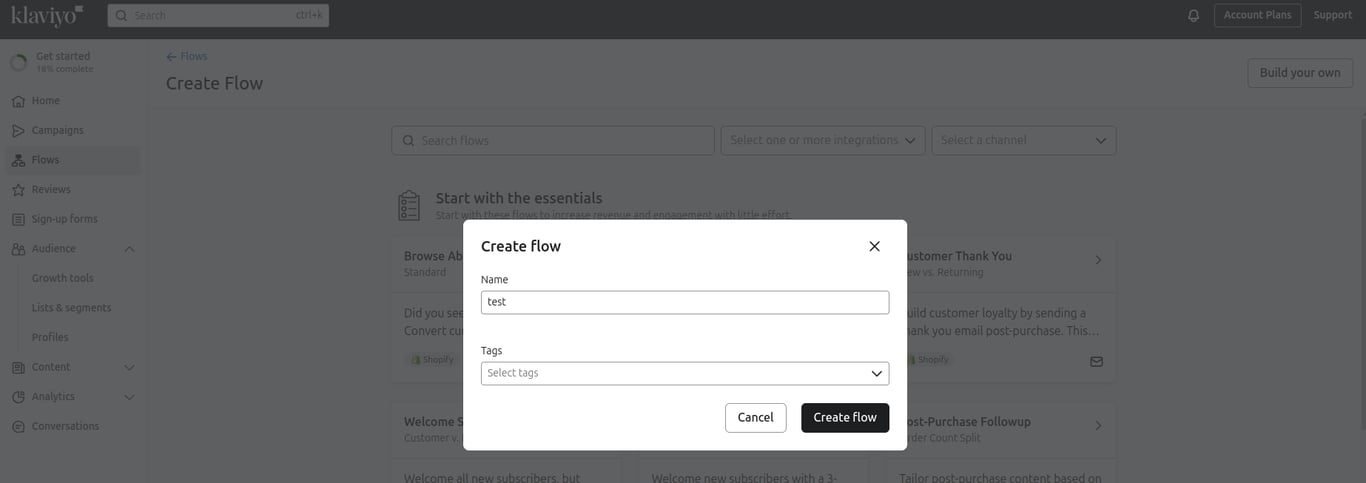Expand the Content menu section
This screenshot has width=1366, height=483.
(x=129, y=367)
